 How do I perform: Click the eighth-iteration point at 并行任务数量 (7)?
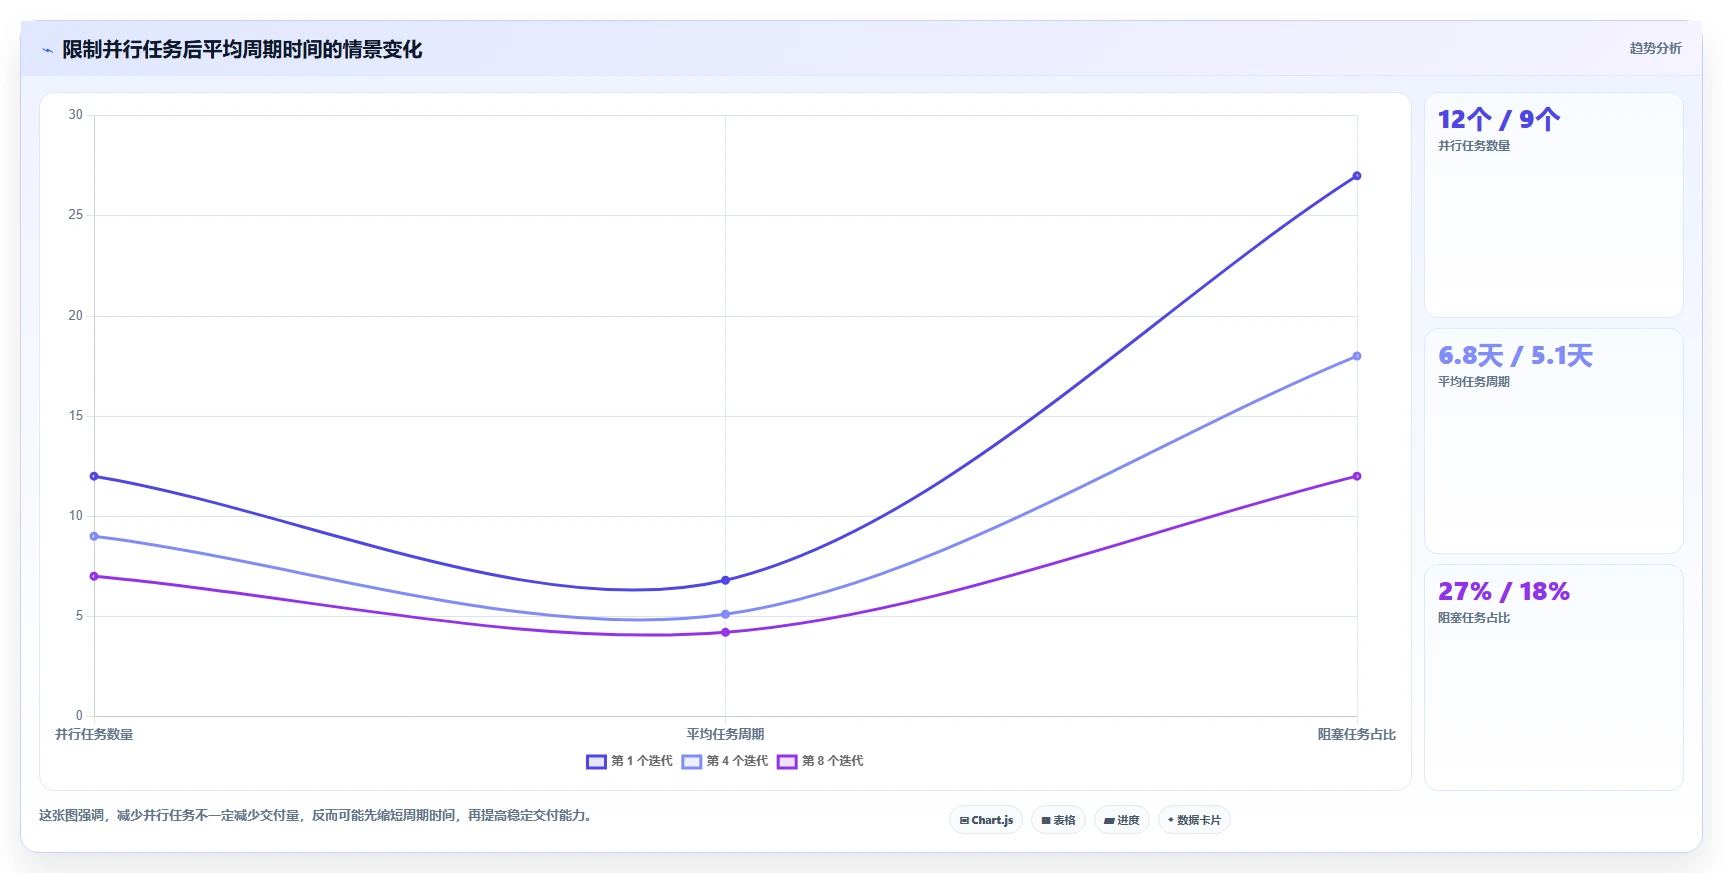click(94, 576)
